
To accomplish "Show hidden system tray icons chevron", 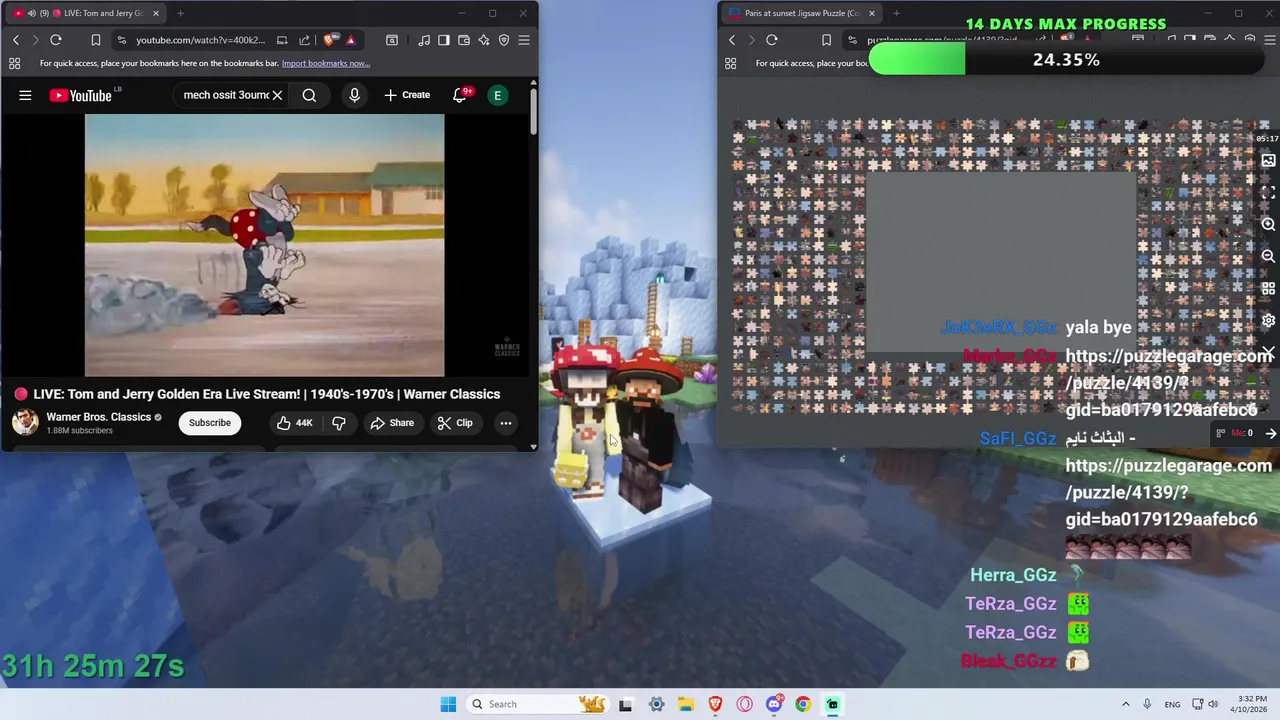I will point(1125,704).
